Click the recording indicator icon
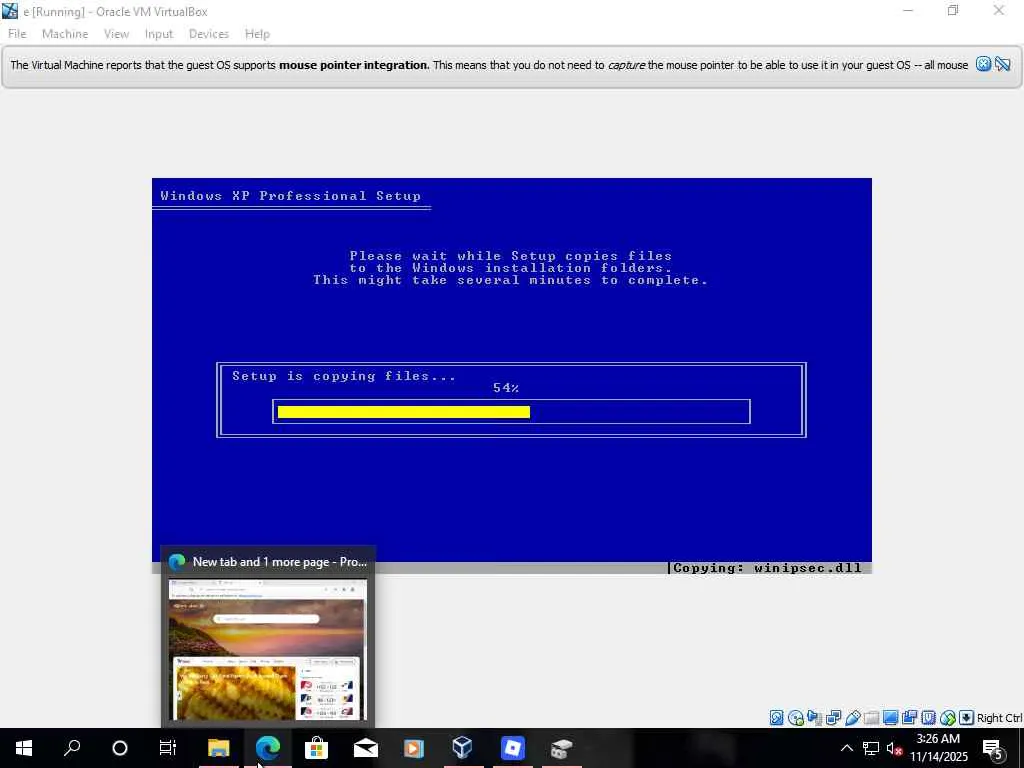This screenshot has height=768, width=1024. tap(909, 718)
